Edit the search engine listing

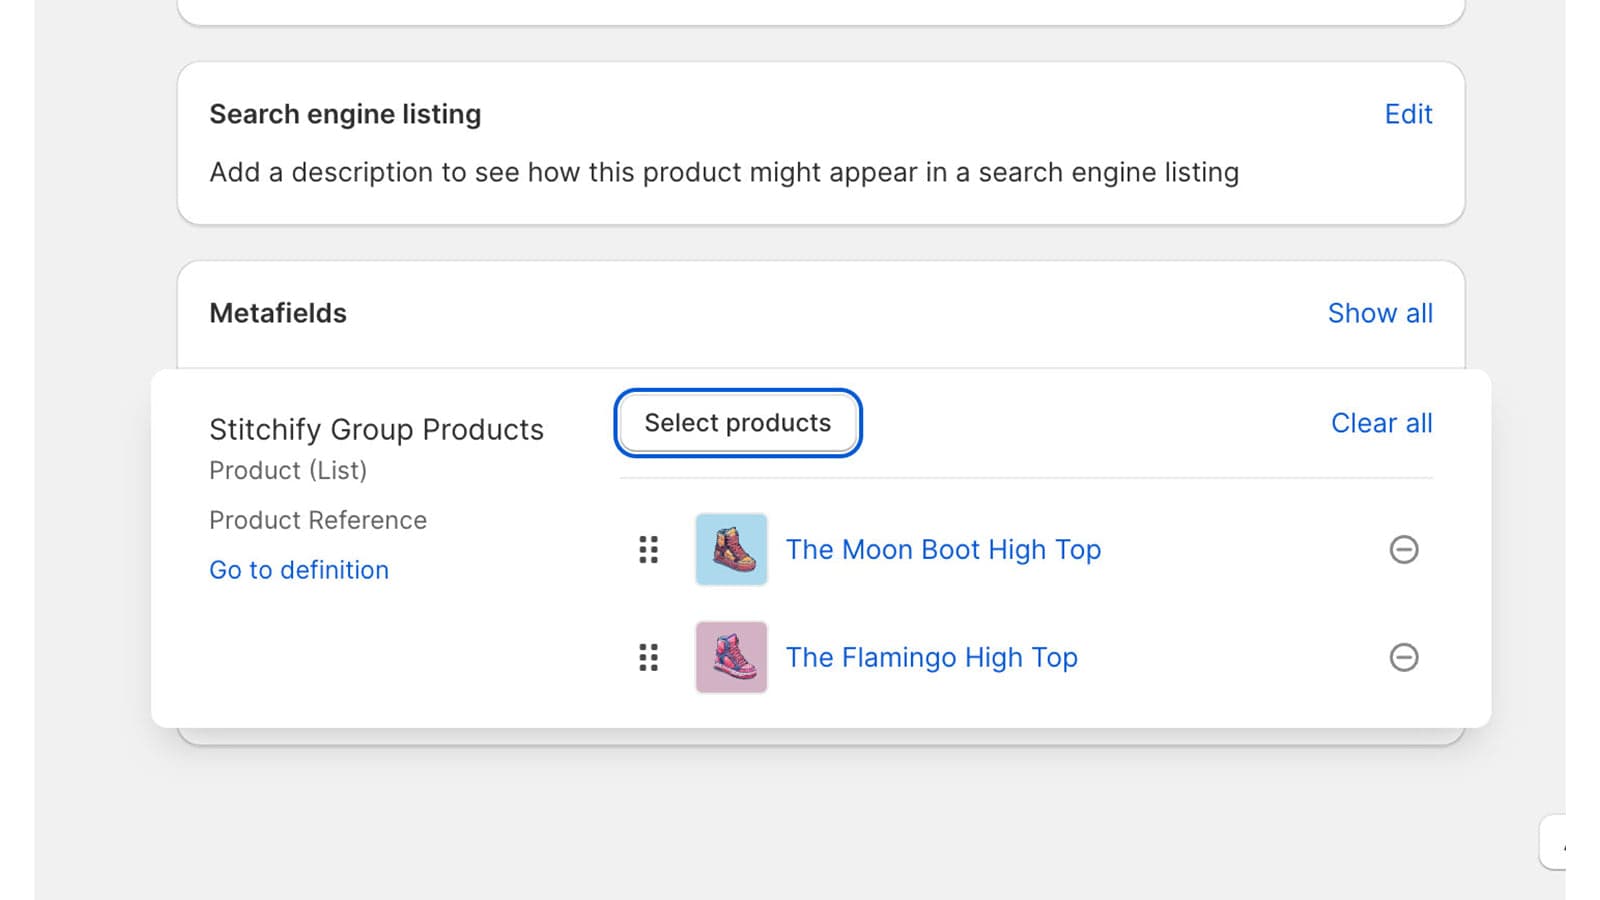(x=1407, y=114)
